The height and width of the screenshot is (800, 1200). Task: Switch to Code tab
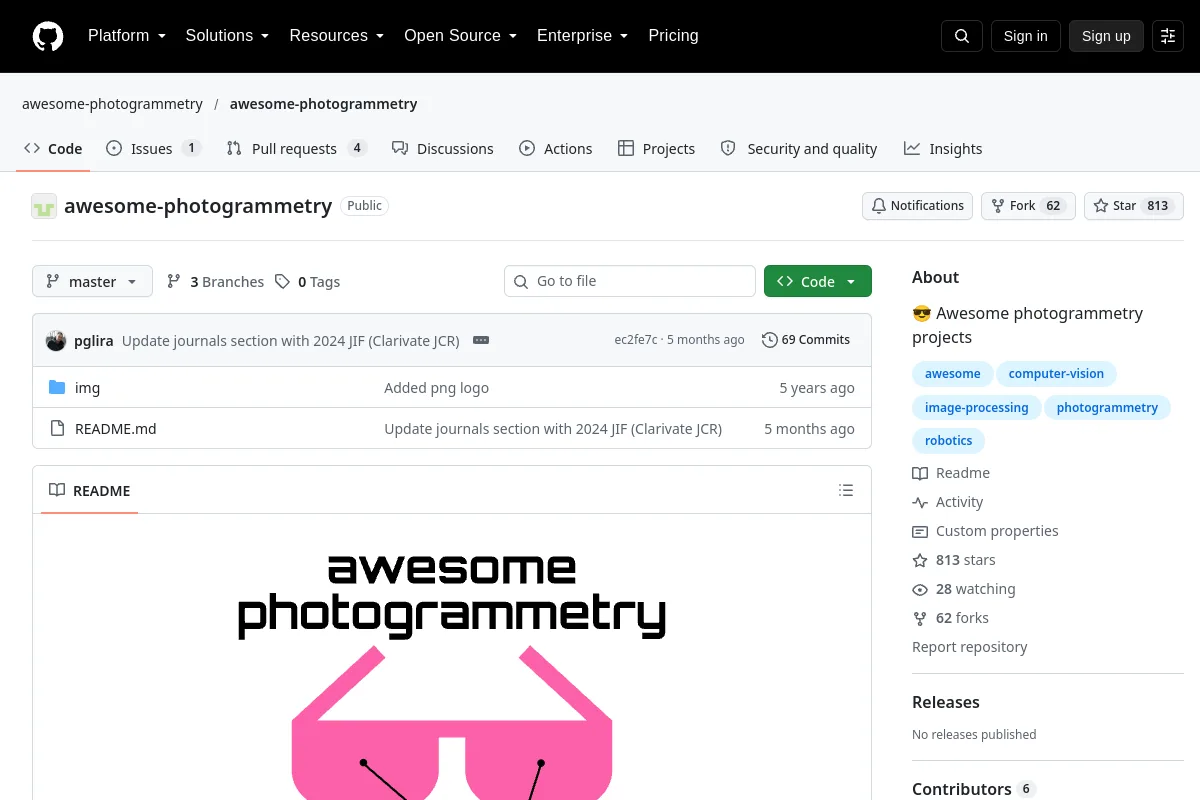53,148
